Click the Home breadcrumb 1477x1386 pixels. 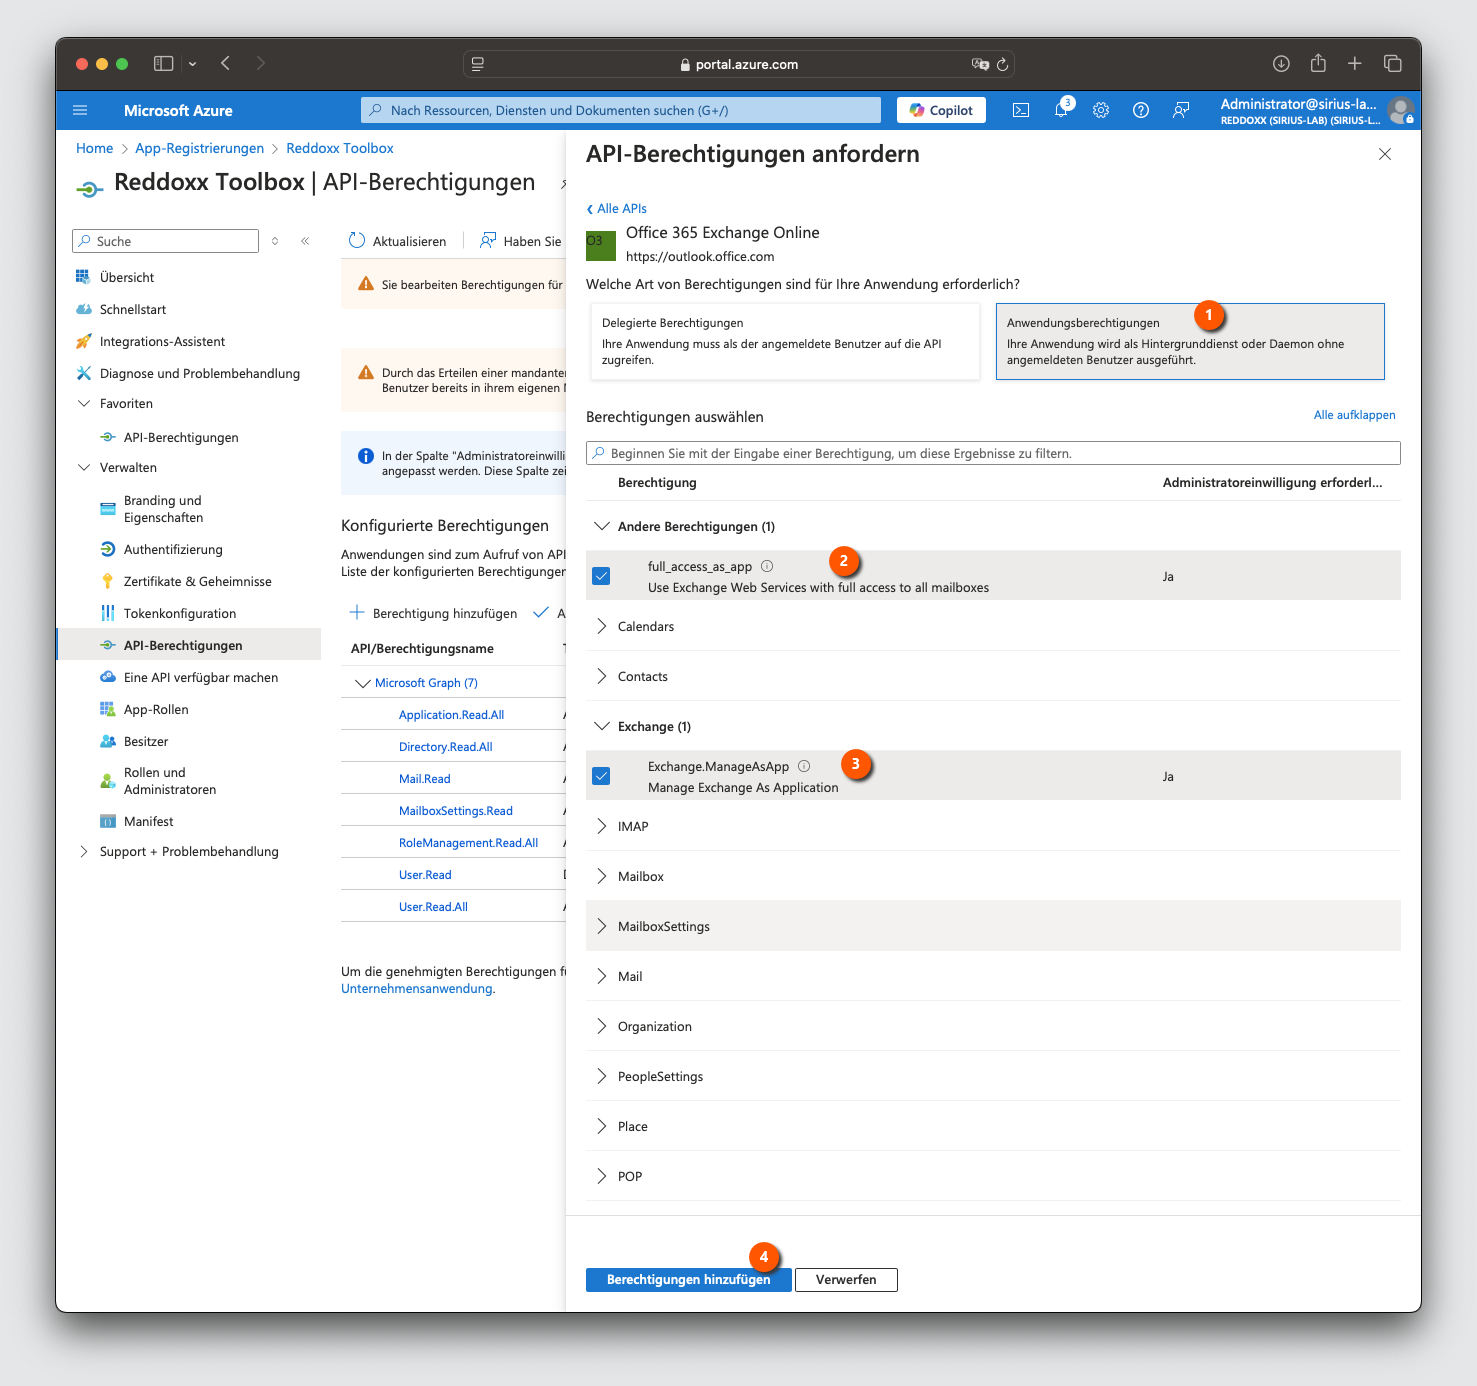[94, 148]
